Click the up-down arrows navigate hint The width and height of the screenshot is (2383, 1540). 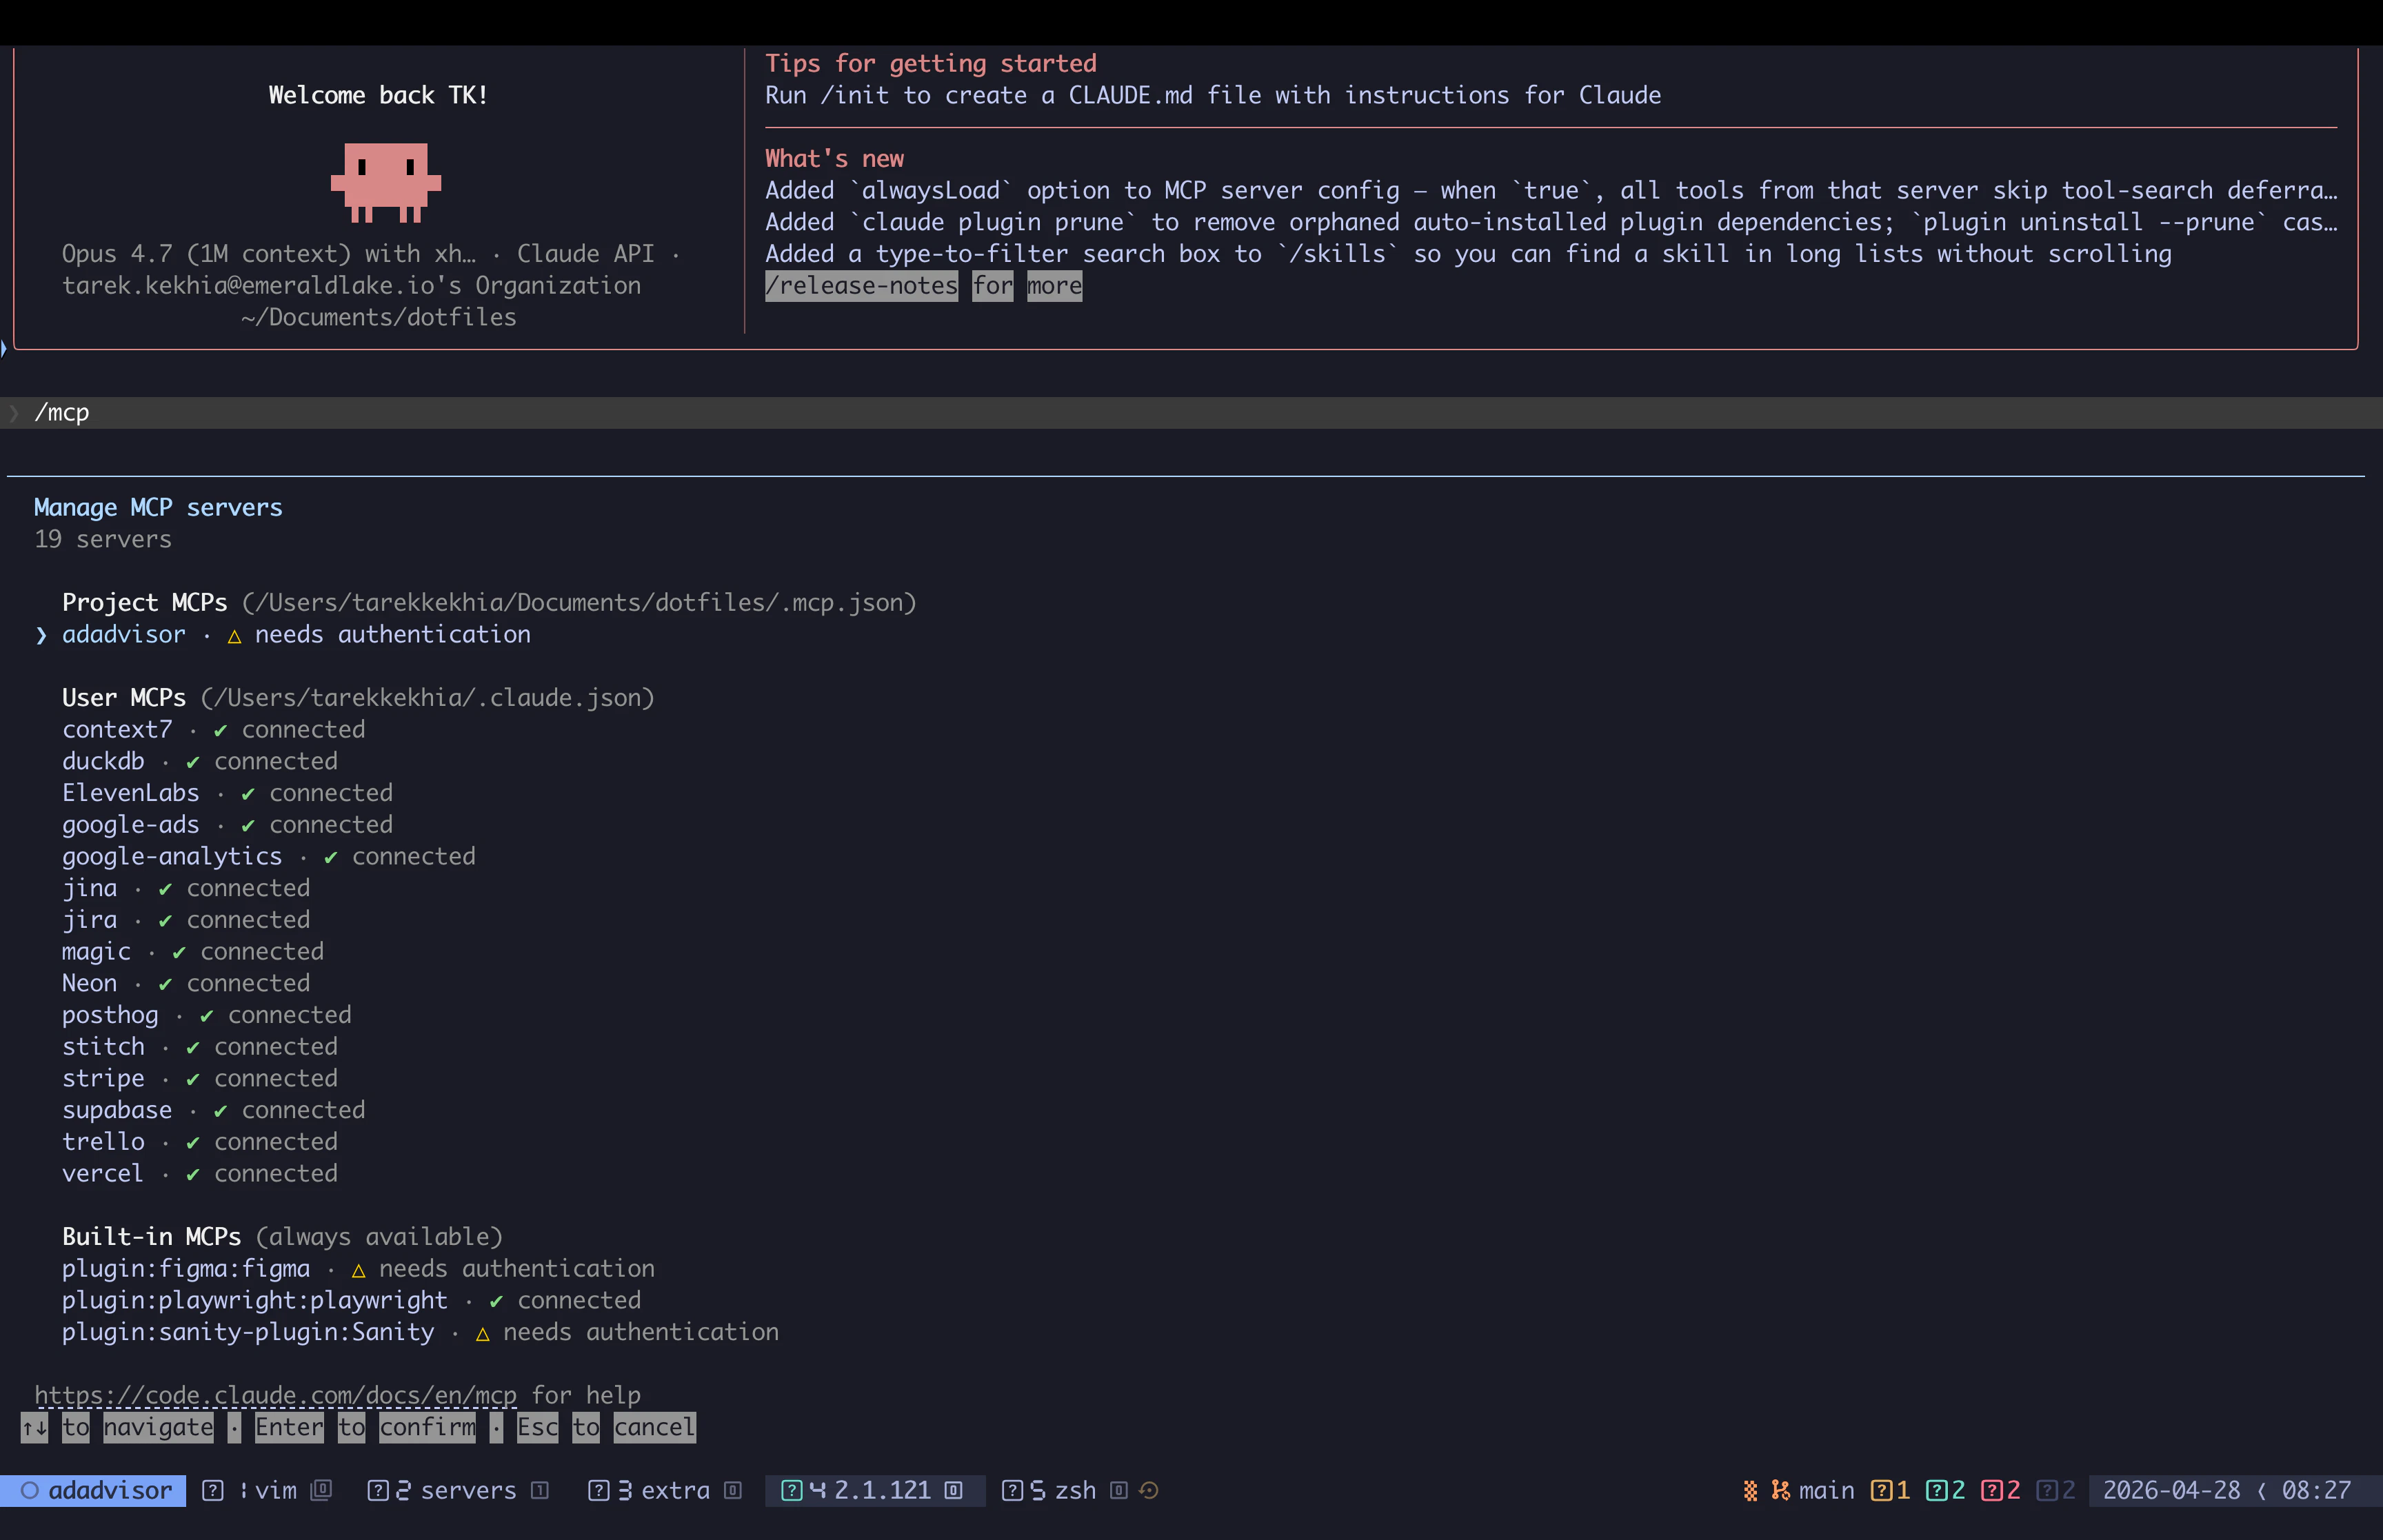(x=34, y=1427)
